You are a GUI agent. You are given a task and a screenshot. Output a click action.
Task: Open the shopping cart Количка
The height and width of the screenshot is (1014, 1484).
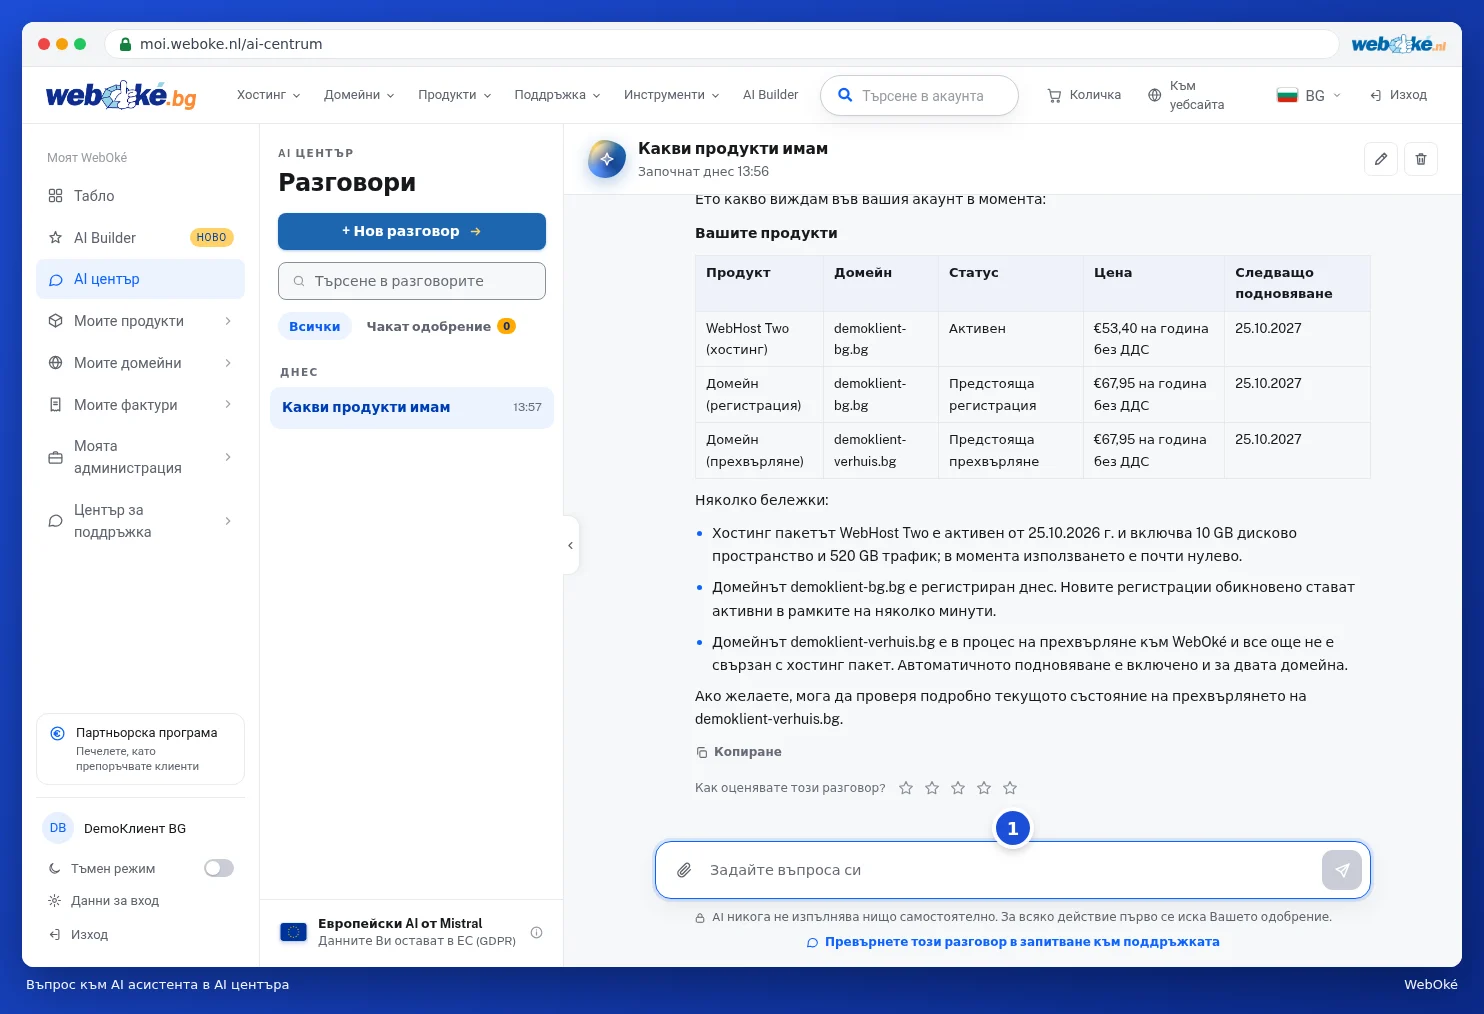click(x=1084, y=95)
